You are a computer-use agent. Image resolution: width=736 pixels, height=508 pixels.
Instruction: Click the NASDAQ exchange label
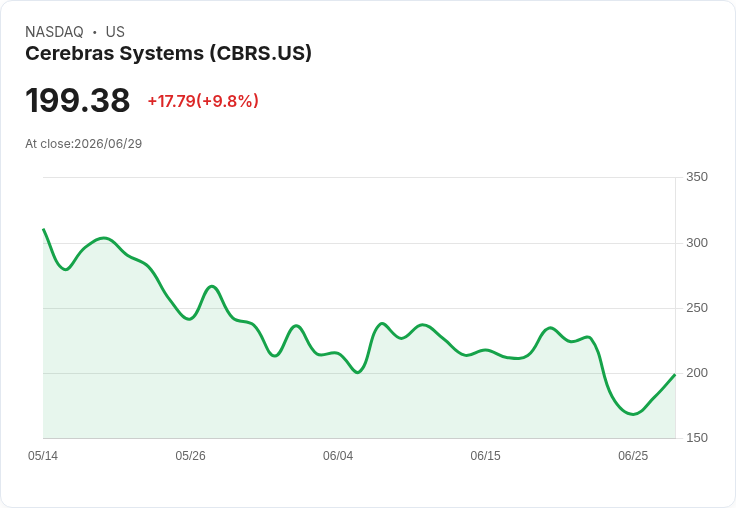tap(54, 32)
